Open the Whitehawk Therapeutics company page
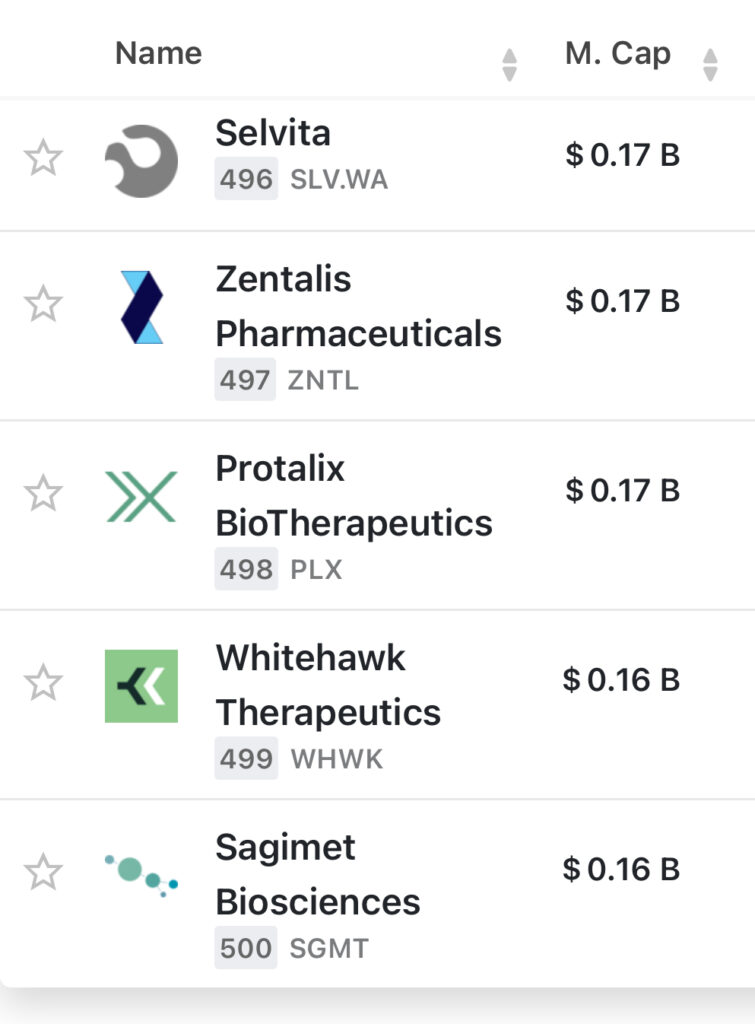 coord(328,685)
